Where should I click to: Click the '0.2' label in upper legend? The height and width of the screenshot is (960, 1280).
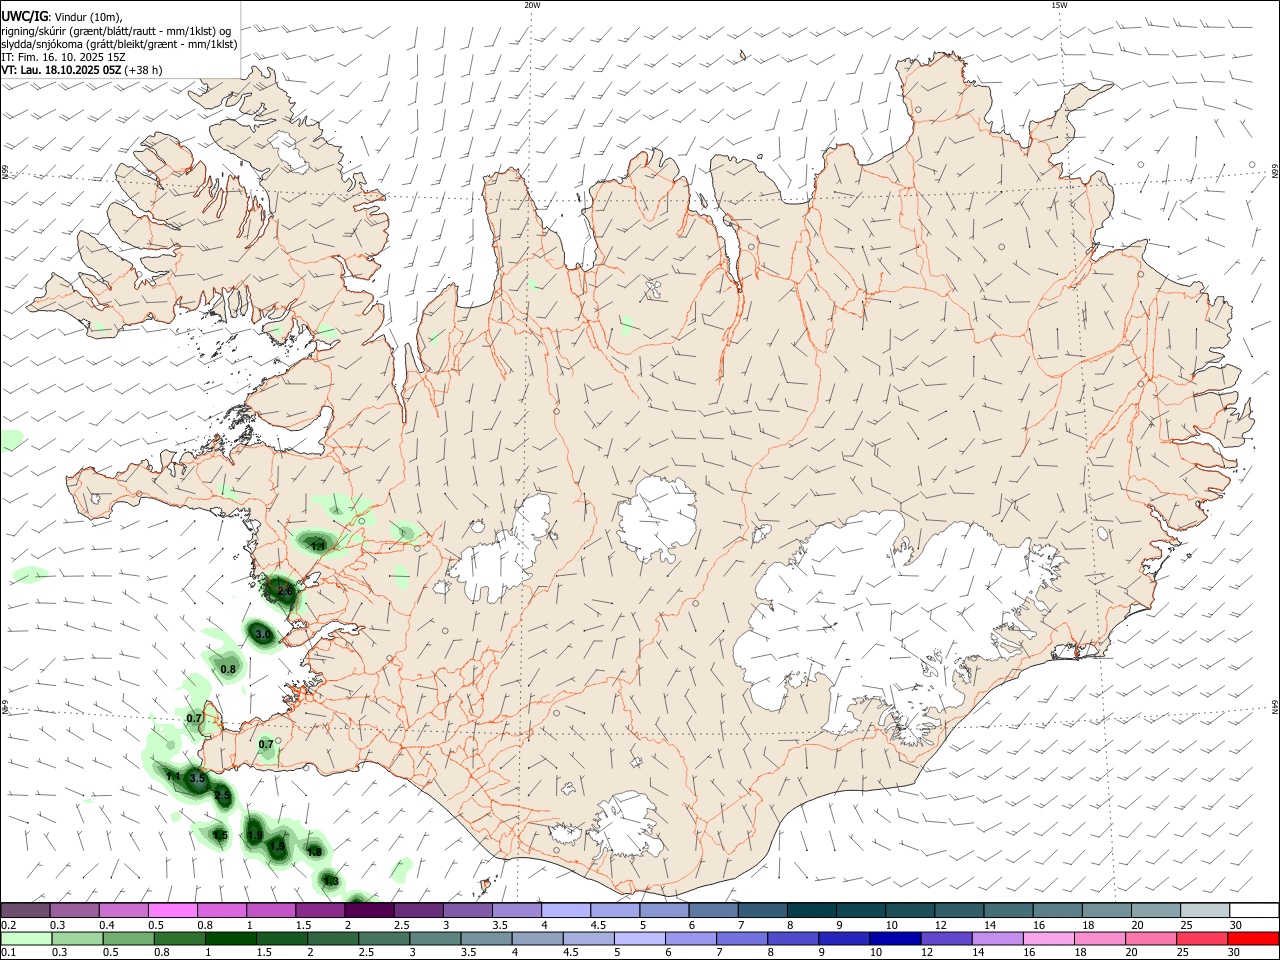coord(9,925)
